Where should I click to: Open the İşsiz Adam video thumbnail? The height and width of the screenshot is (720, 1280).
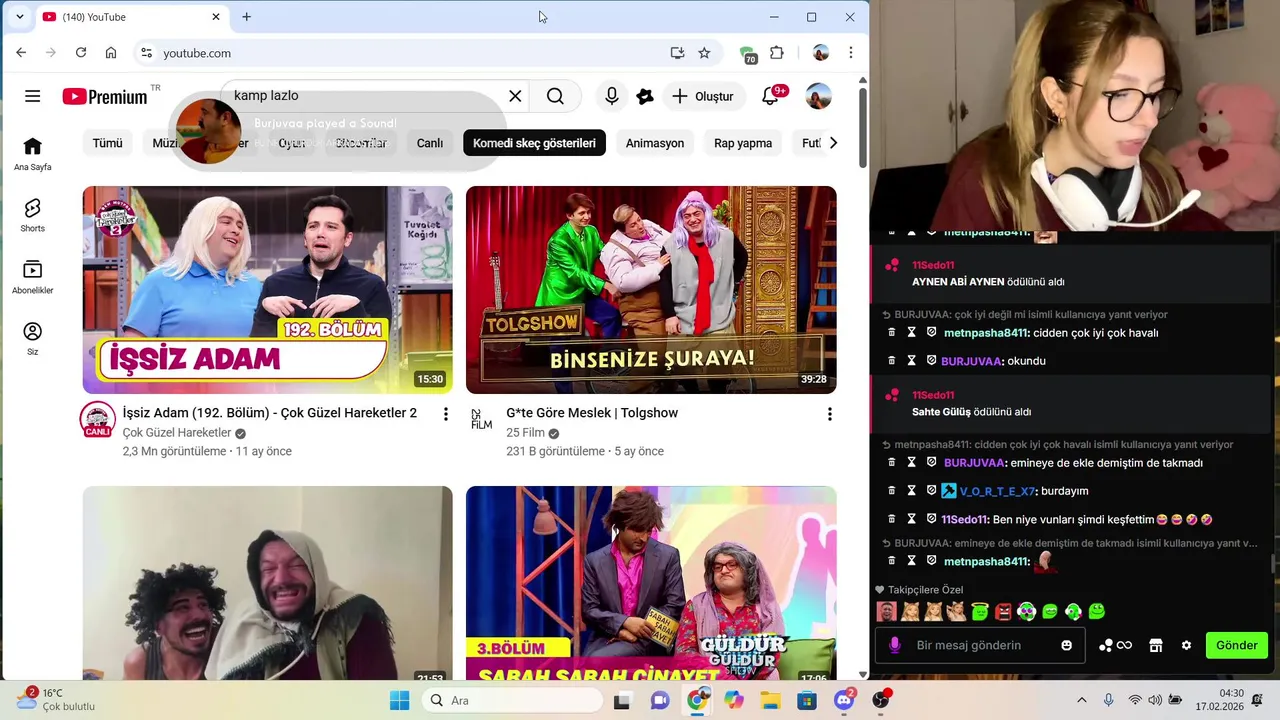click(267, 290)
